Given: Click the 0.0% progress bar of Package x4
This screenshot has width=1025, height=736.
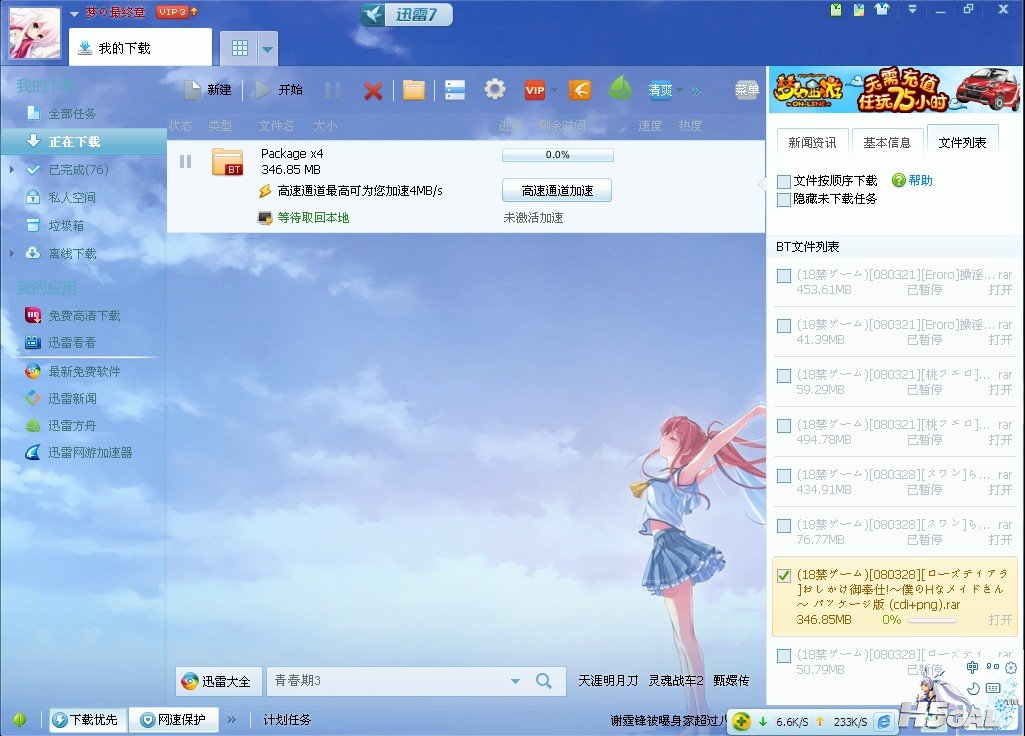Looking at the screenshot, I should (x=558, y=155).
